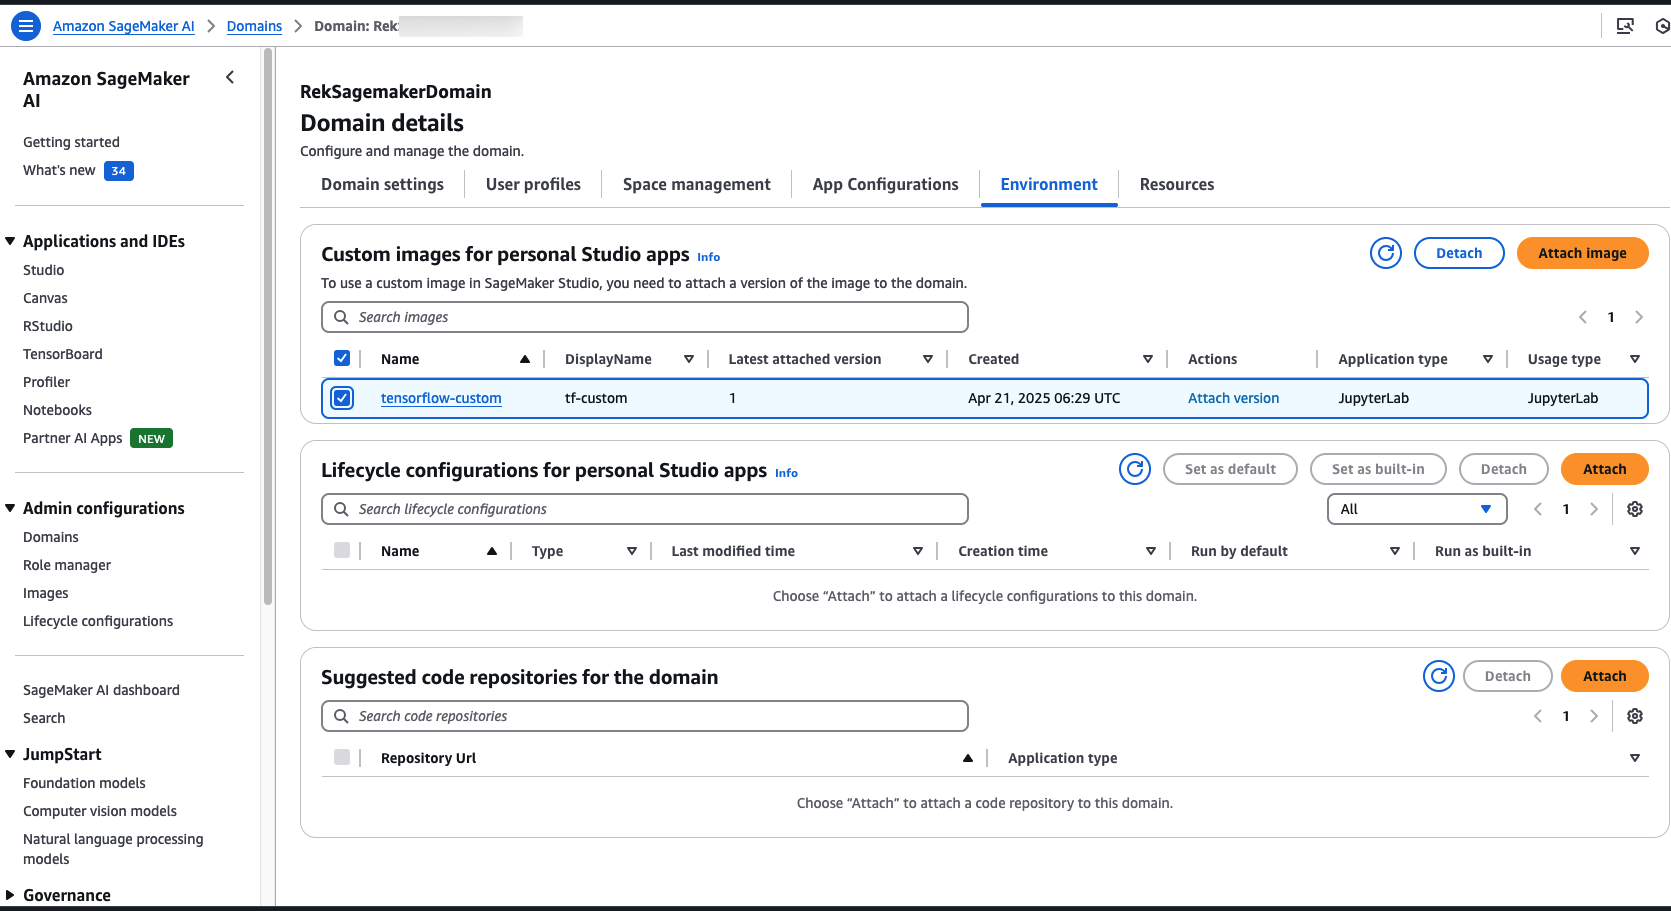Sort by Application type in custom images
The image size is (1671, 911).
click(1488, 359)
